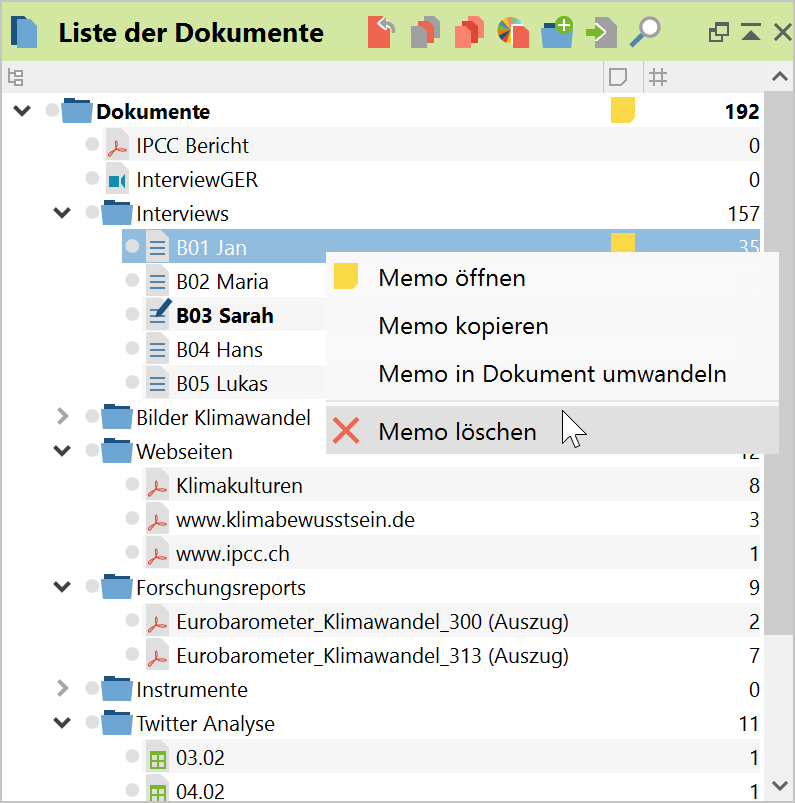795x803 pixels.
Task: Select Eurobarometer_Klimawandel_300 (Auszug)
Action: (x=372, y=622)
